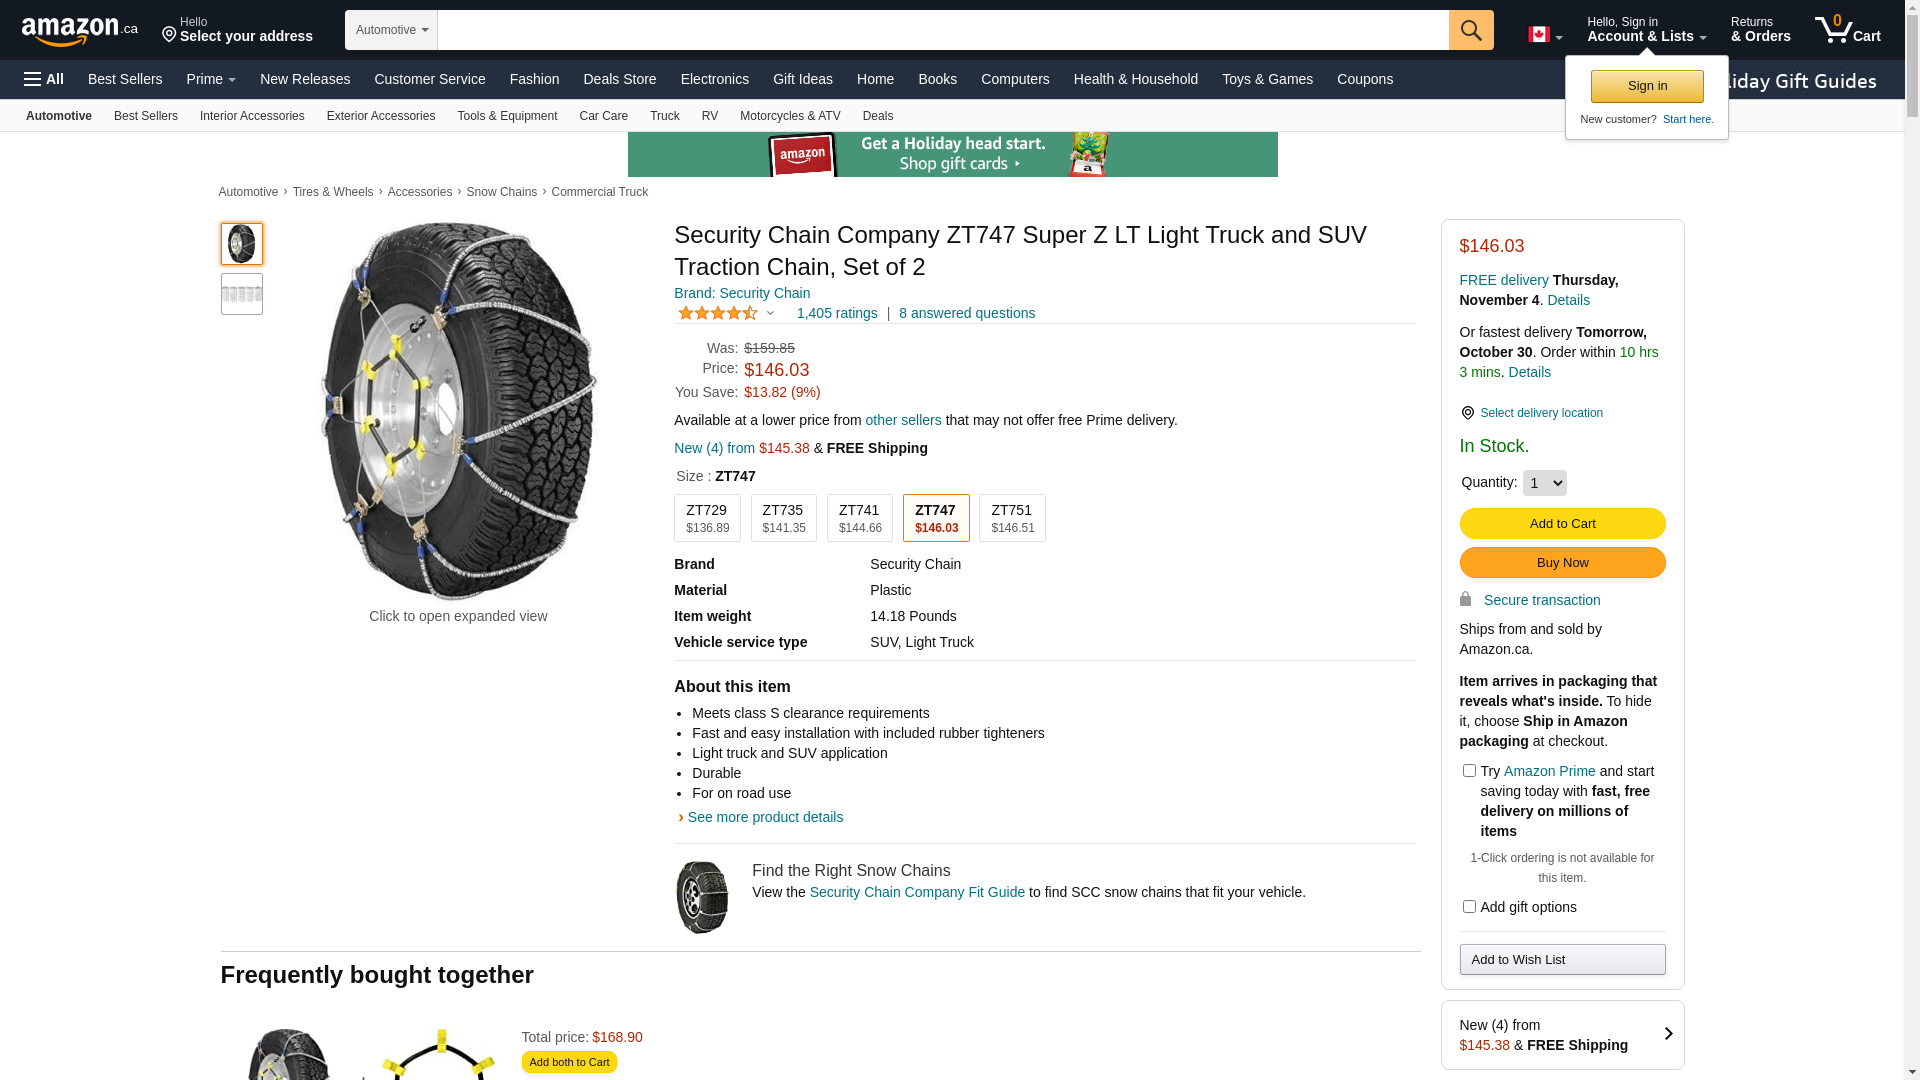
Task: Open Deals Store in the navigation bar
Action: coord(619,79)
